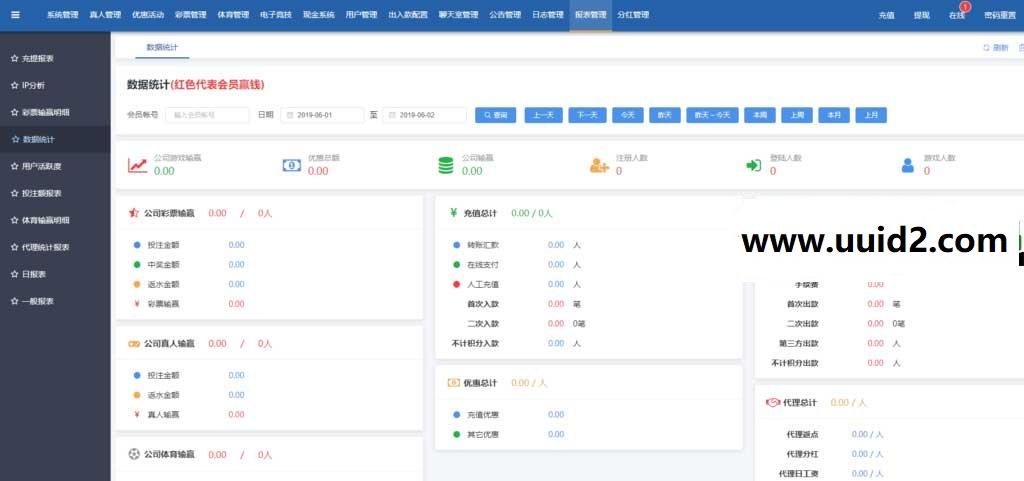Image resolution: width=1024 pixels, height=481 pixels.
Task: Open the 报表管理 top menu
Action: (590, 15)
